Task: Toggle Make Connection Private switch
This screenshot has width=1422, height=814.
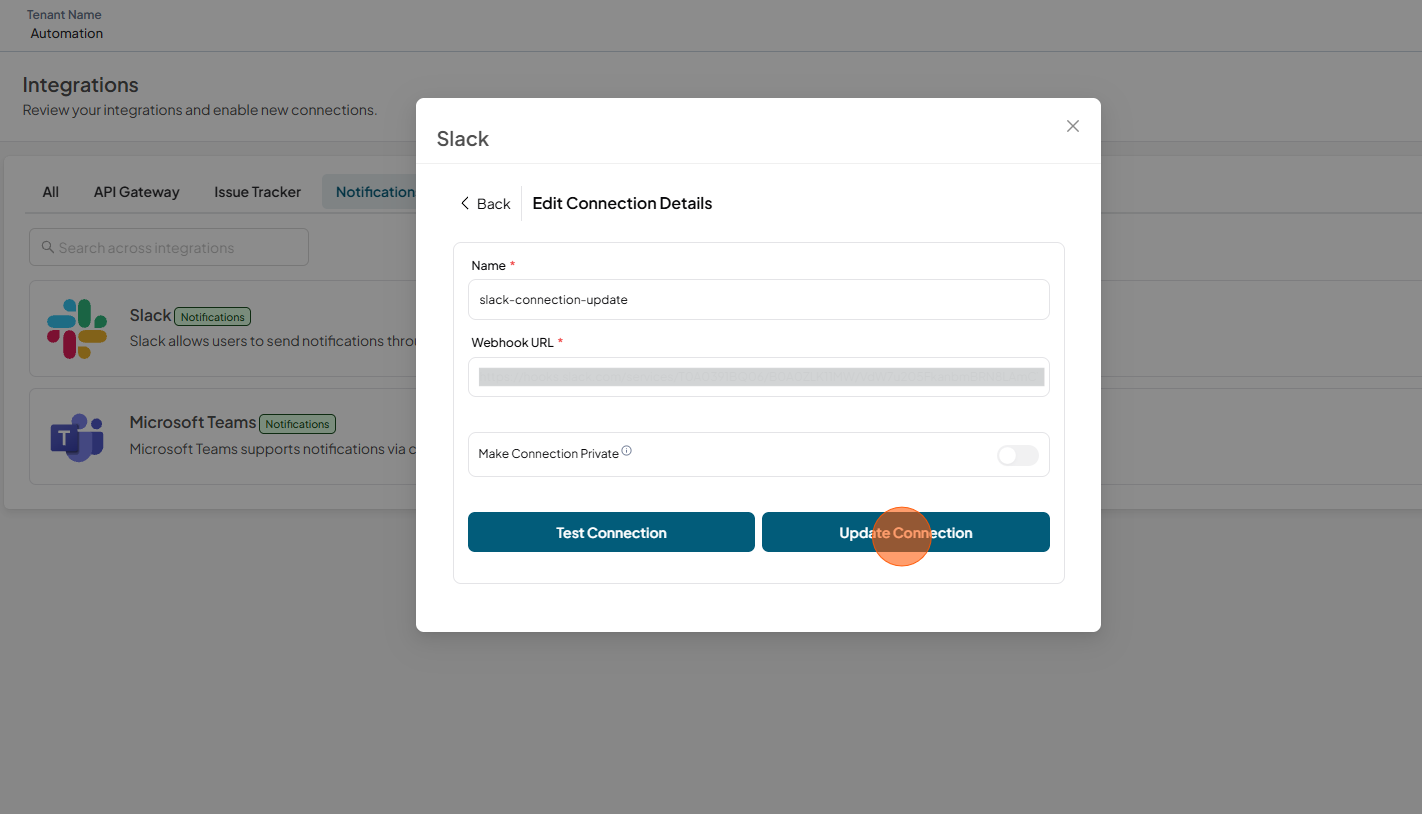Action: tap(1018, 455)
